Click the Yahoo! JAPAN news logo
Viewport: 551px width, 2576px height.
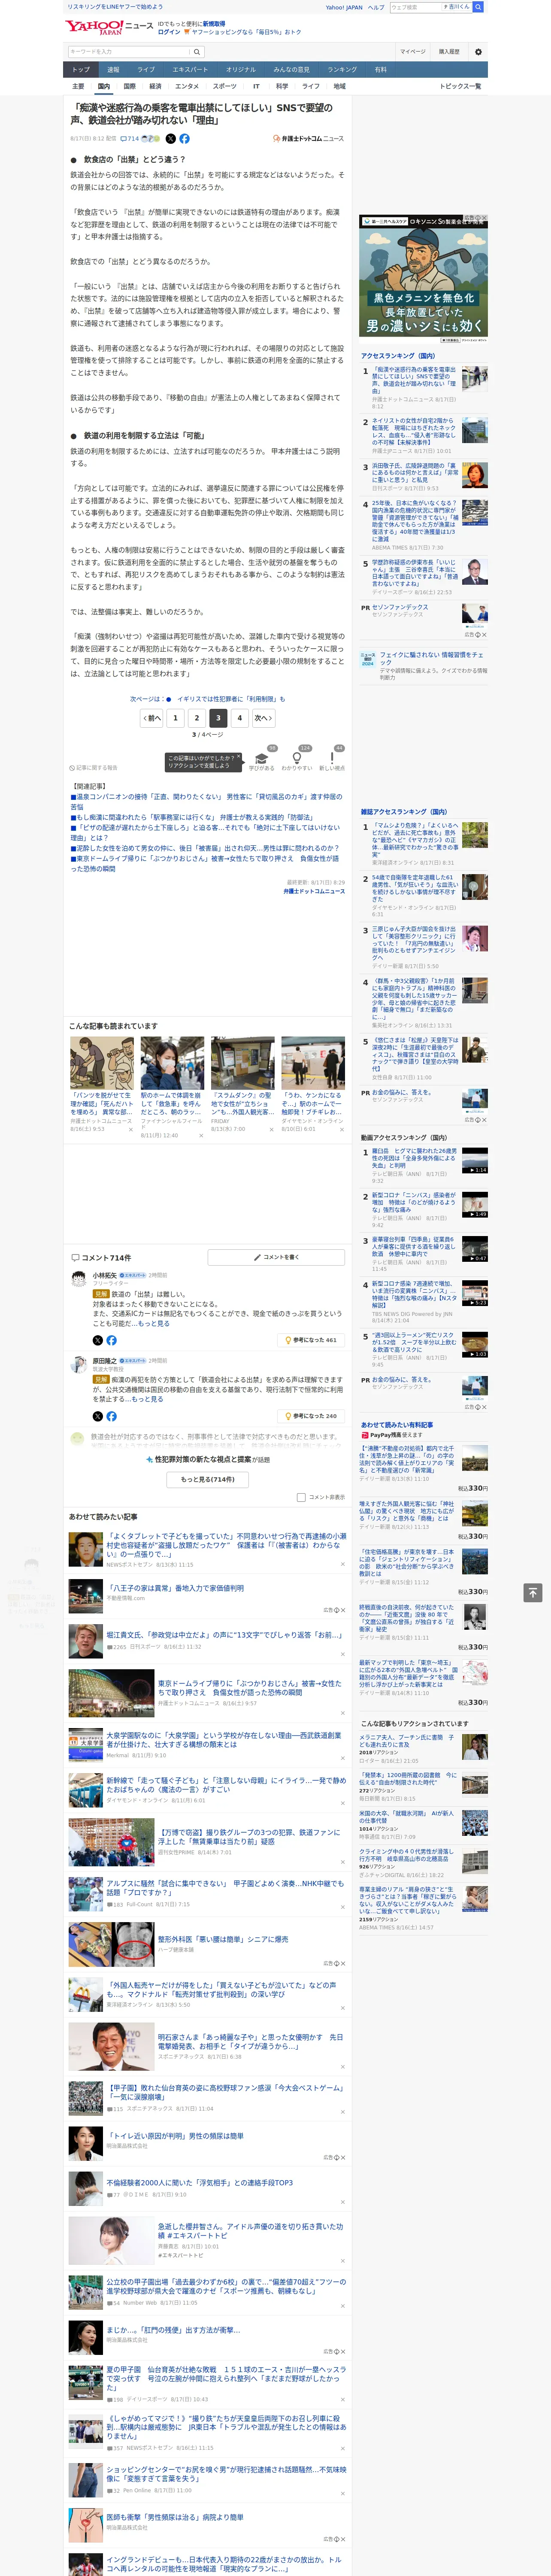109,27
